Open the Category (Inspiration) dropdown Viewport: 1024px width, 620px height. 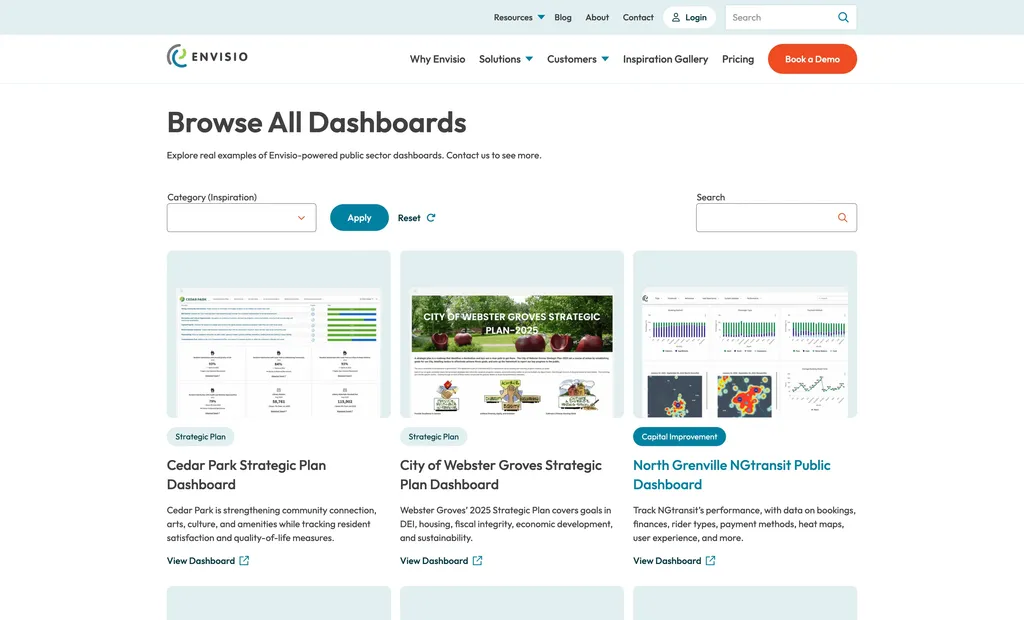click(242, 218)
